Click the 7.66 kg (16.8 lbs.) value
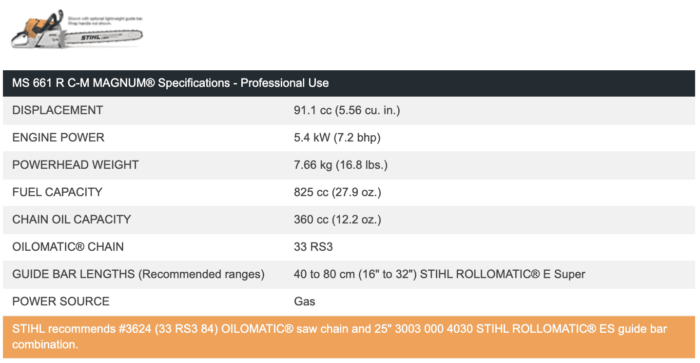 [x=341, y=165]
